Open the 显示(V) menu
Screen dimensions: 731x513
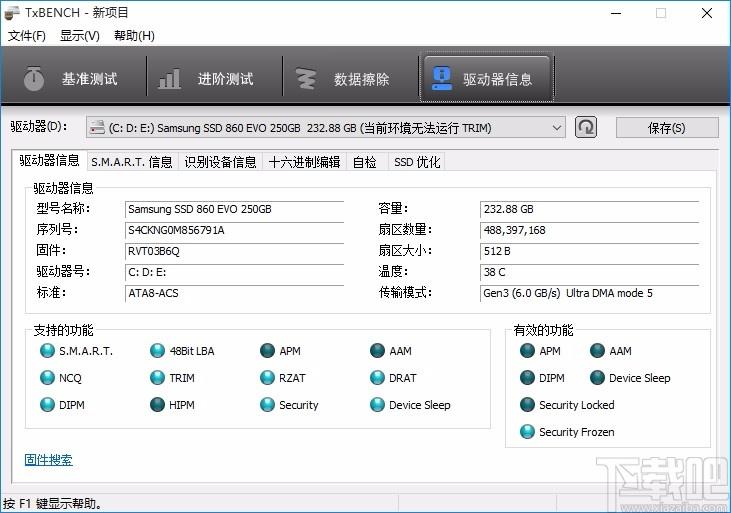[x=80, y=36]
